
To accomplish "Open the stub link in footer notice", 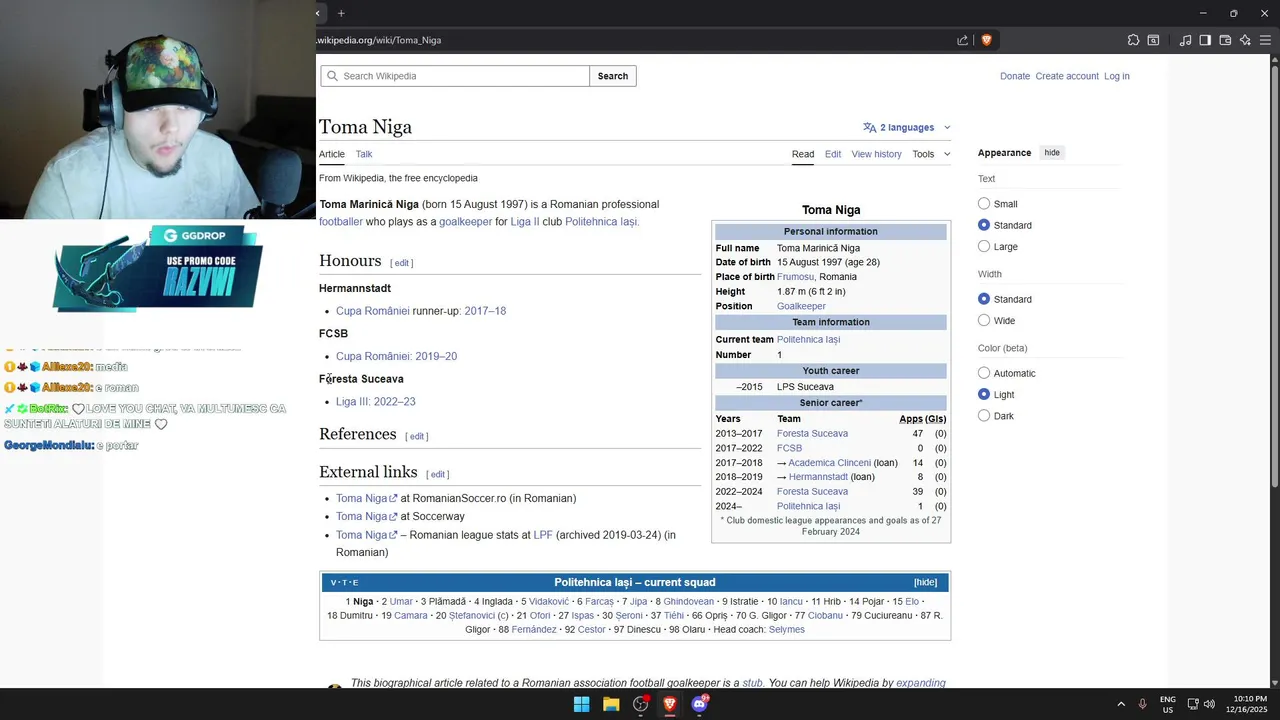I will click(752, 683).
